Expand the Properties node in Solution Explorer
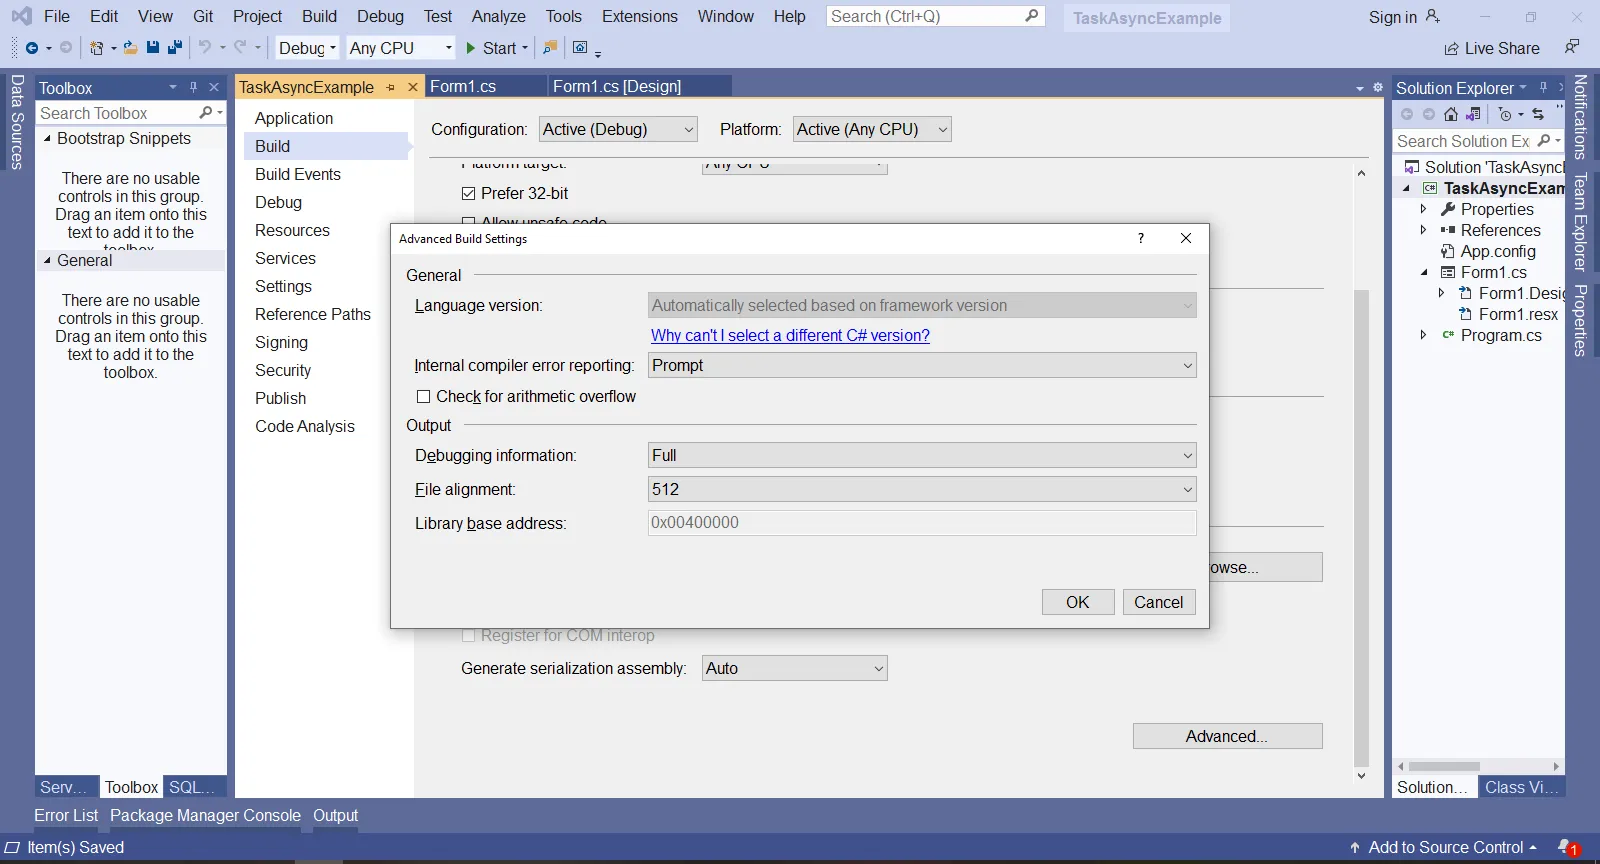 tap(1424, 210)
